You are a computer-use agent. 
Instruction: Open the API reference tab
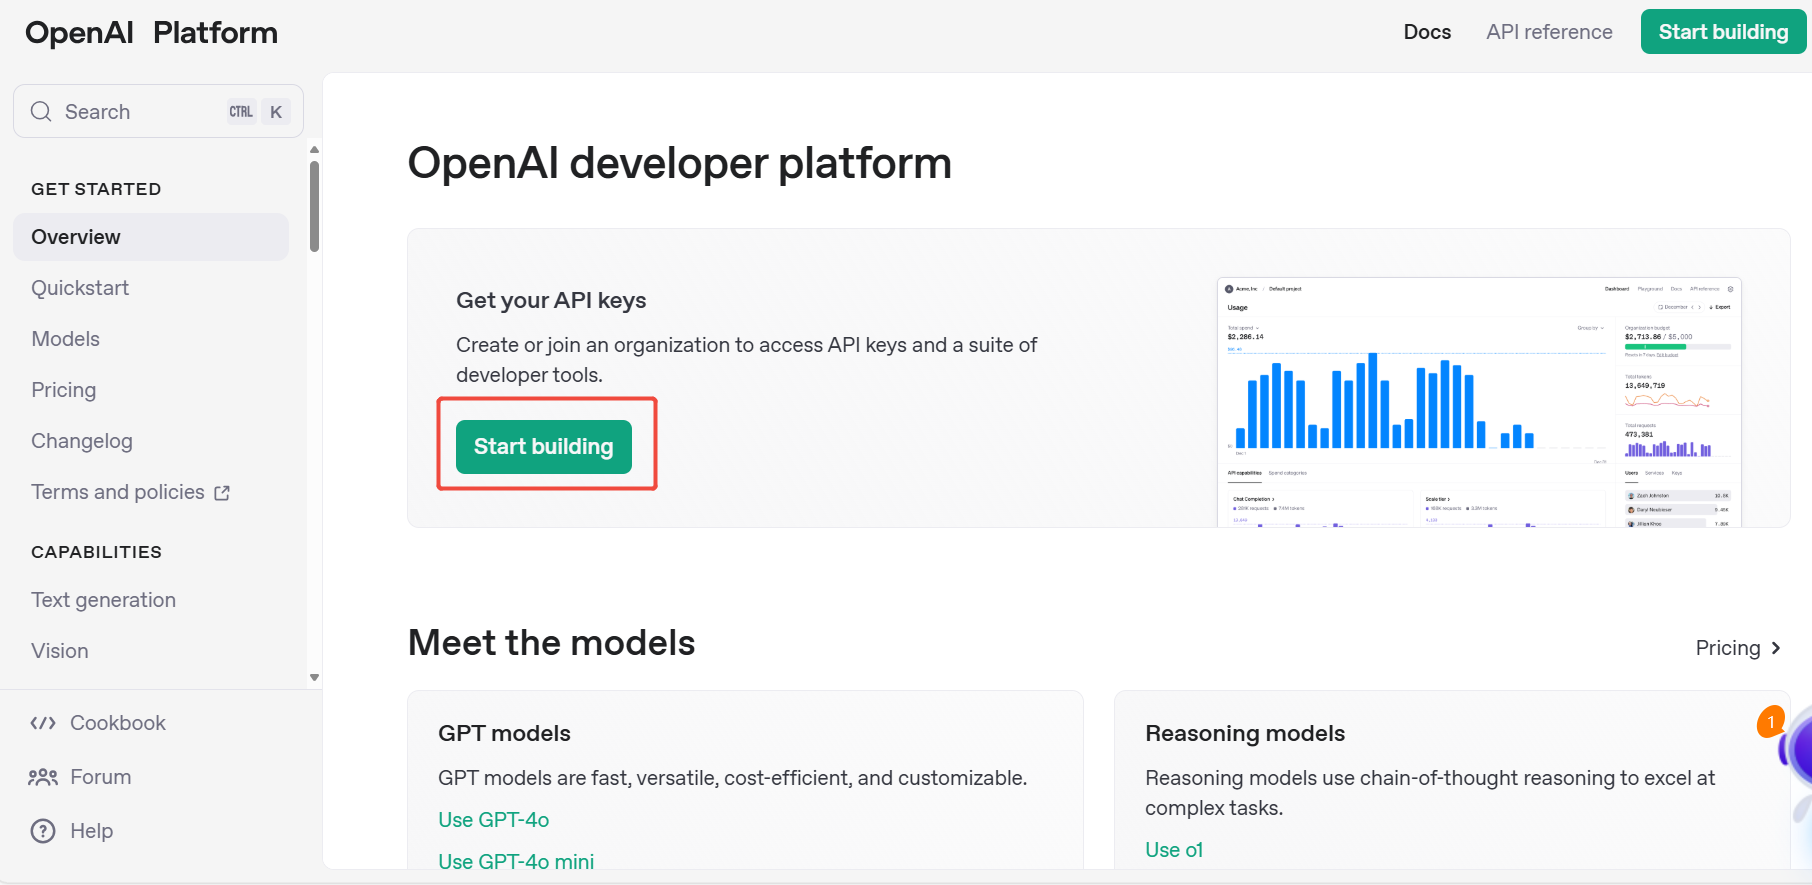(x=1549, y=32)
